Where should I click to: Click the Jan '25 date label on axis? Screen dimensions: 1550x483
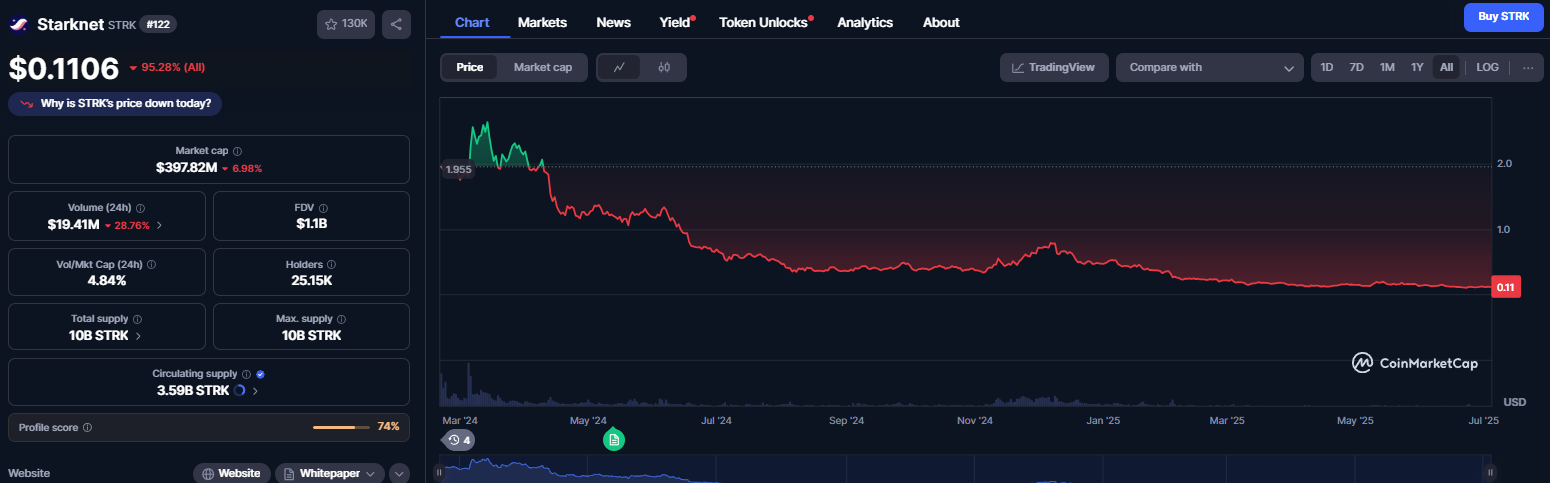pos(1104,421)
